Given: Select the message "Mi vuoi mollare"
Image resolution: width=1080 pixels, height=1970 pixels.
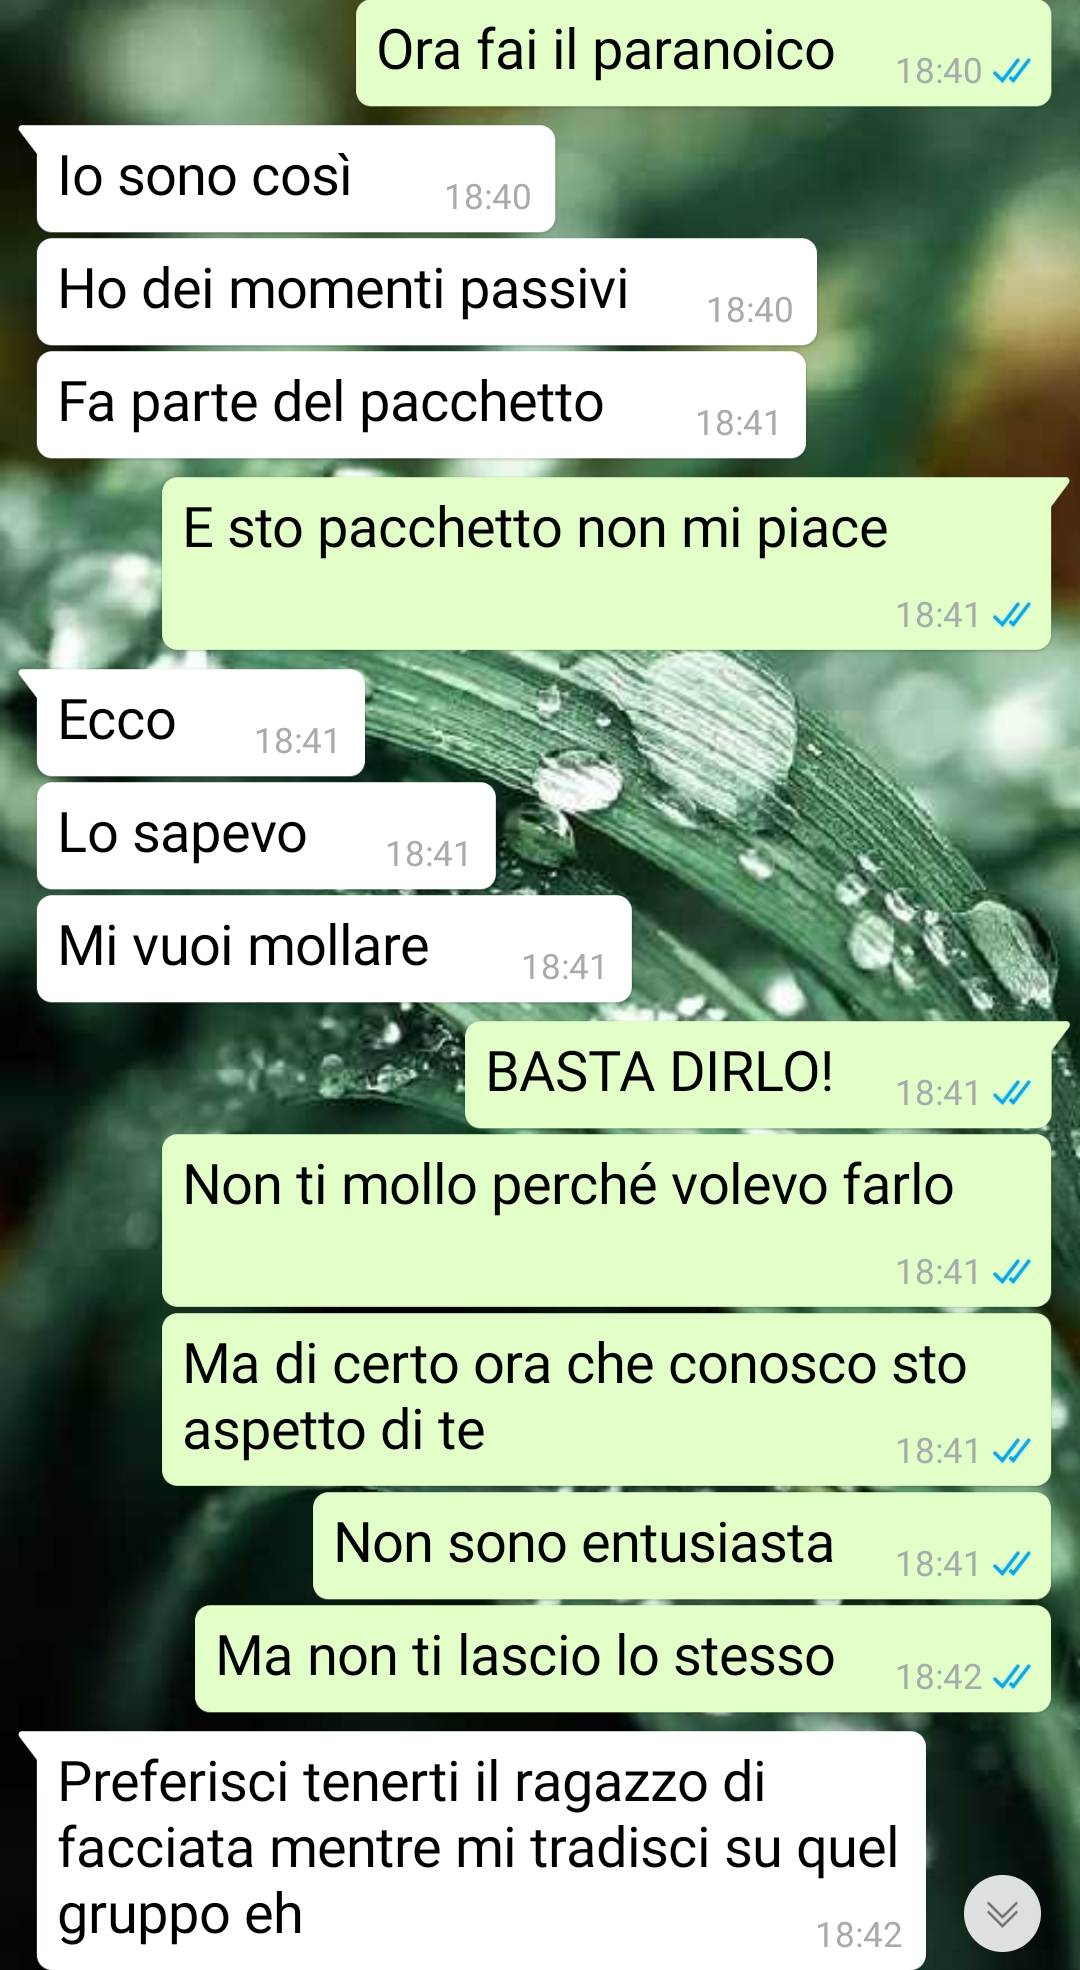Looking at the screenshot, I should coord(334,949).
